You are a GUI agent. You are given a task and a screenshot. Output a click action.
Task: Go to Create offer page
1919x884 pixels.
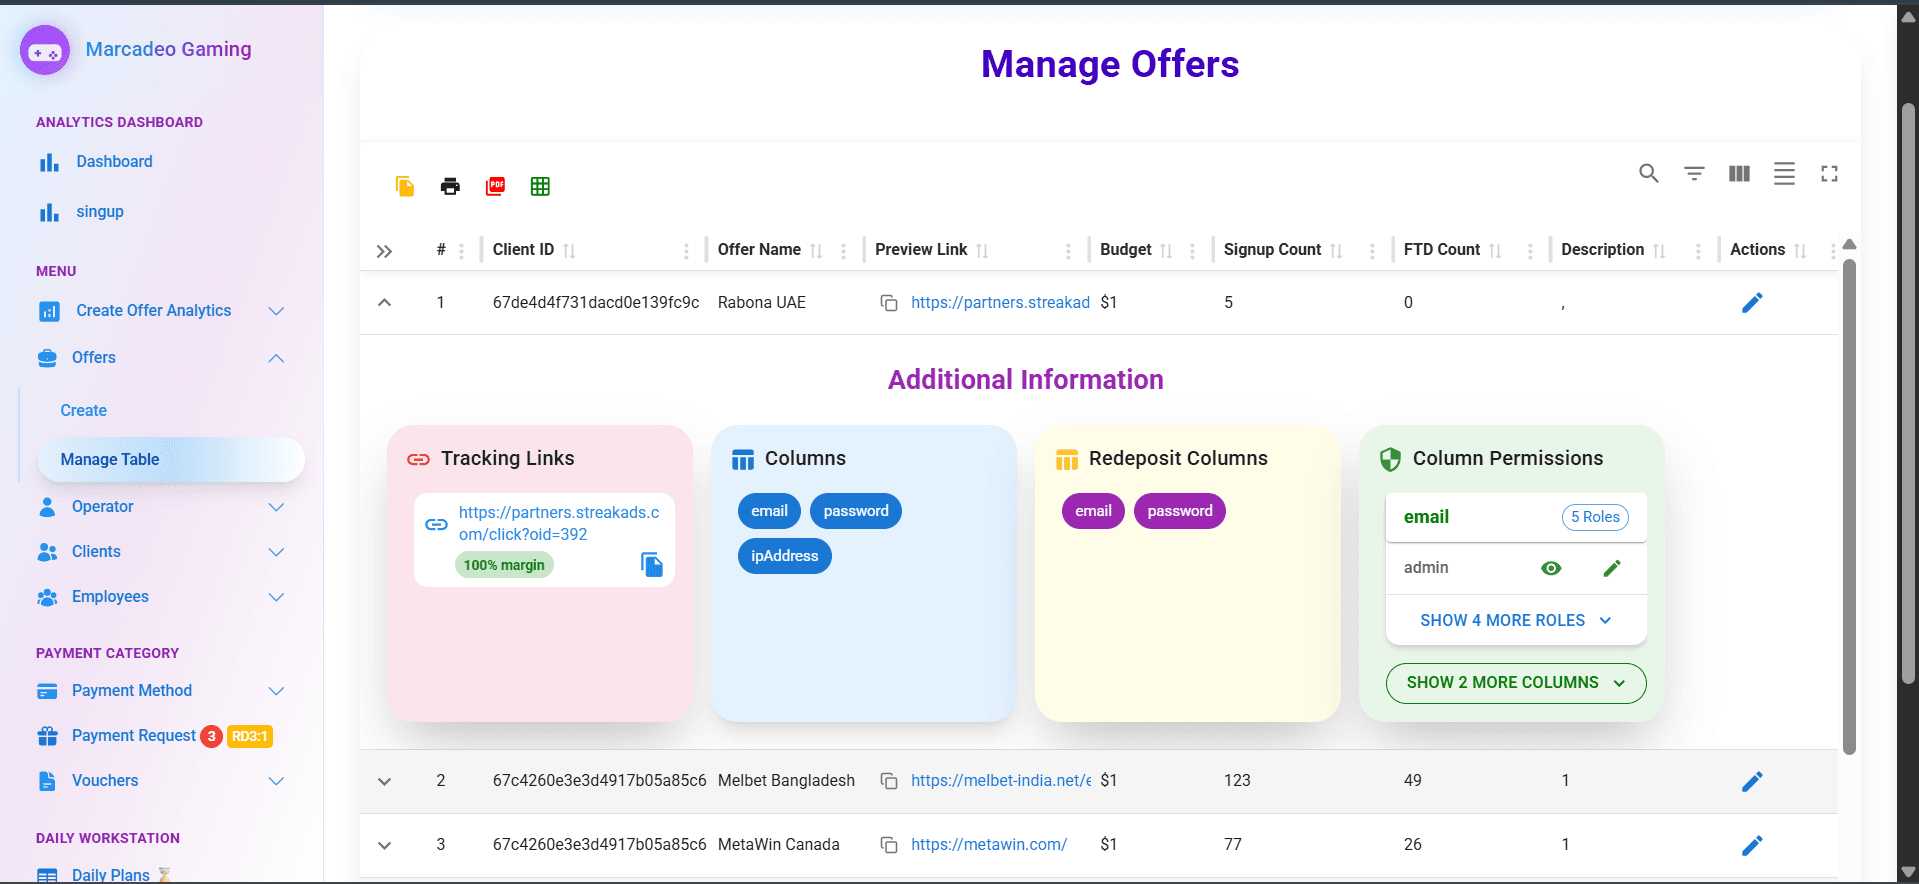pyautogui.click(x=83, y=410)
